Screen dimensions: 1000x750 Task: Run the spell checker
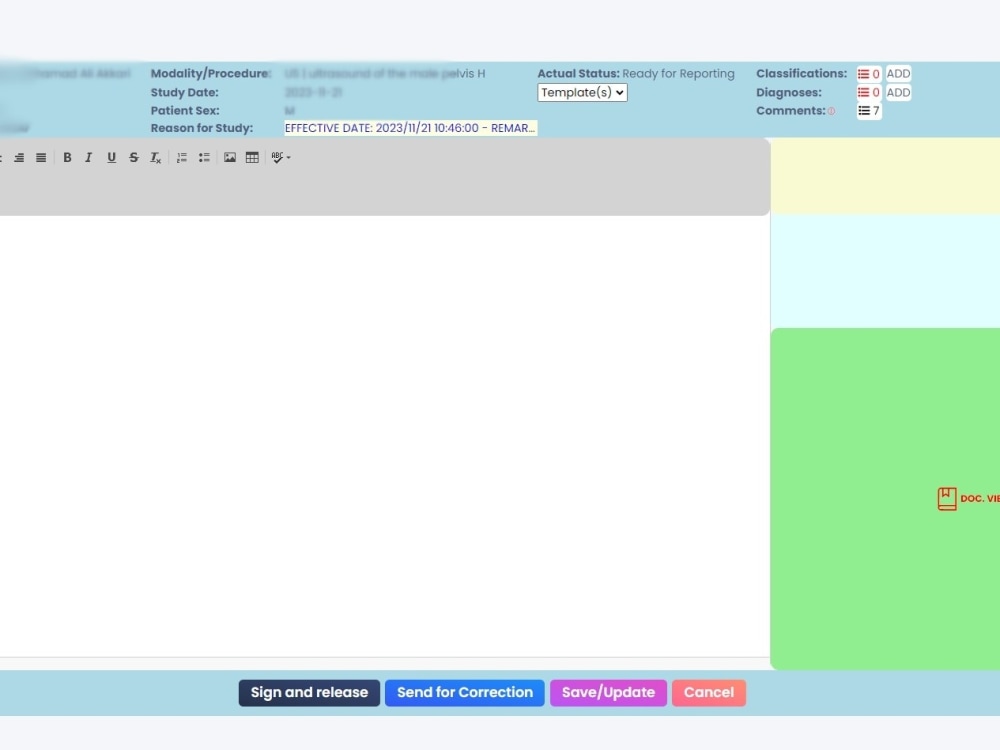(277, 157)
